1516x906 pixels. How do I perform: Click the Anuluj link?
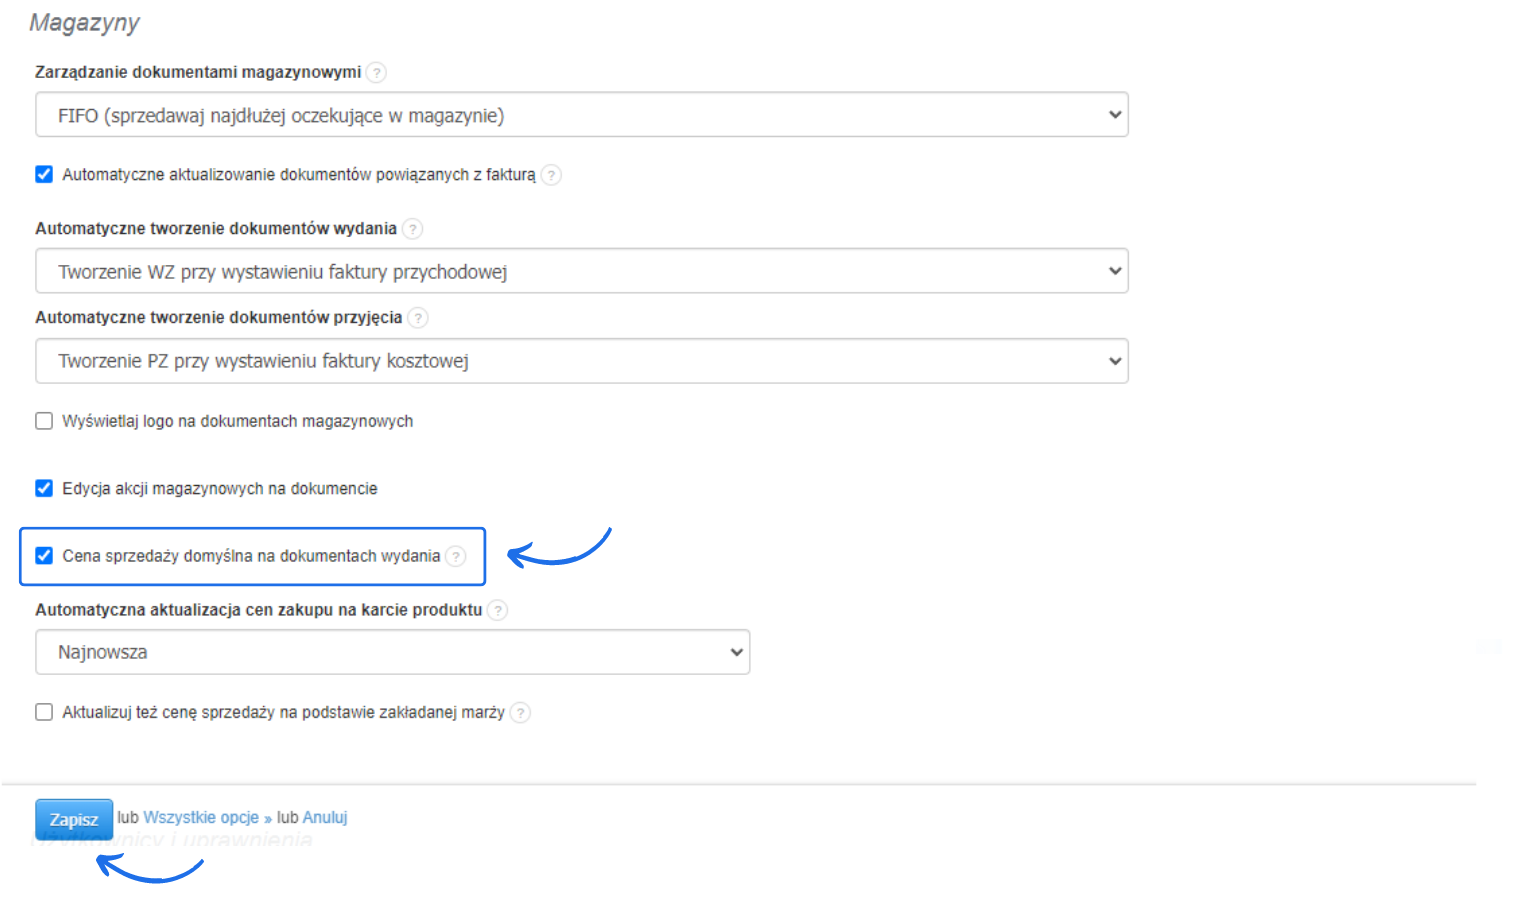325,818
